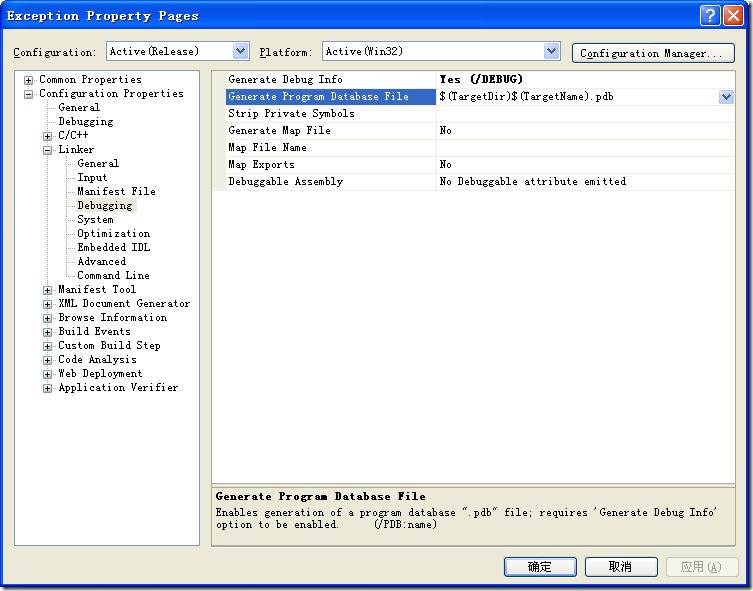Edit the $(TargetDir)$(TargetName).pdb value
This screenshot has width=753, height=591.
[x=526, y=96]
